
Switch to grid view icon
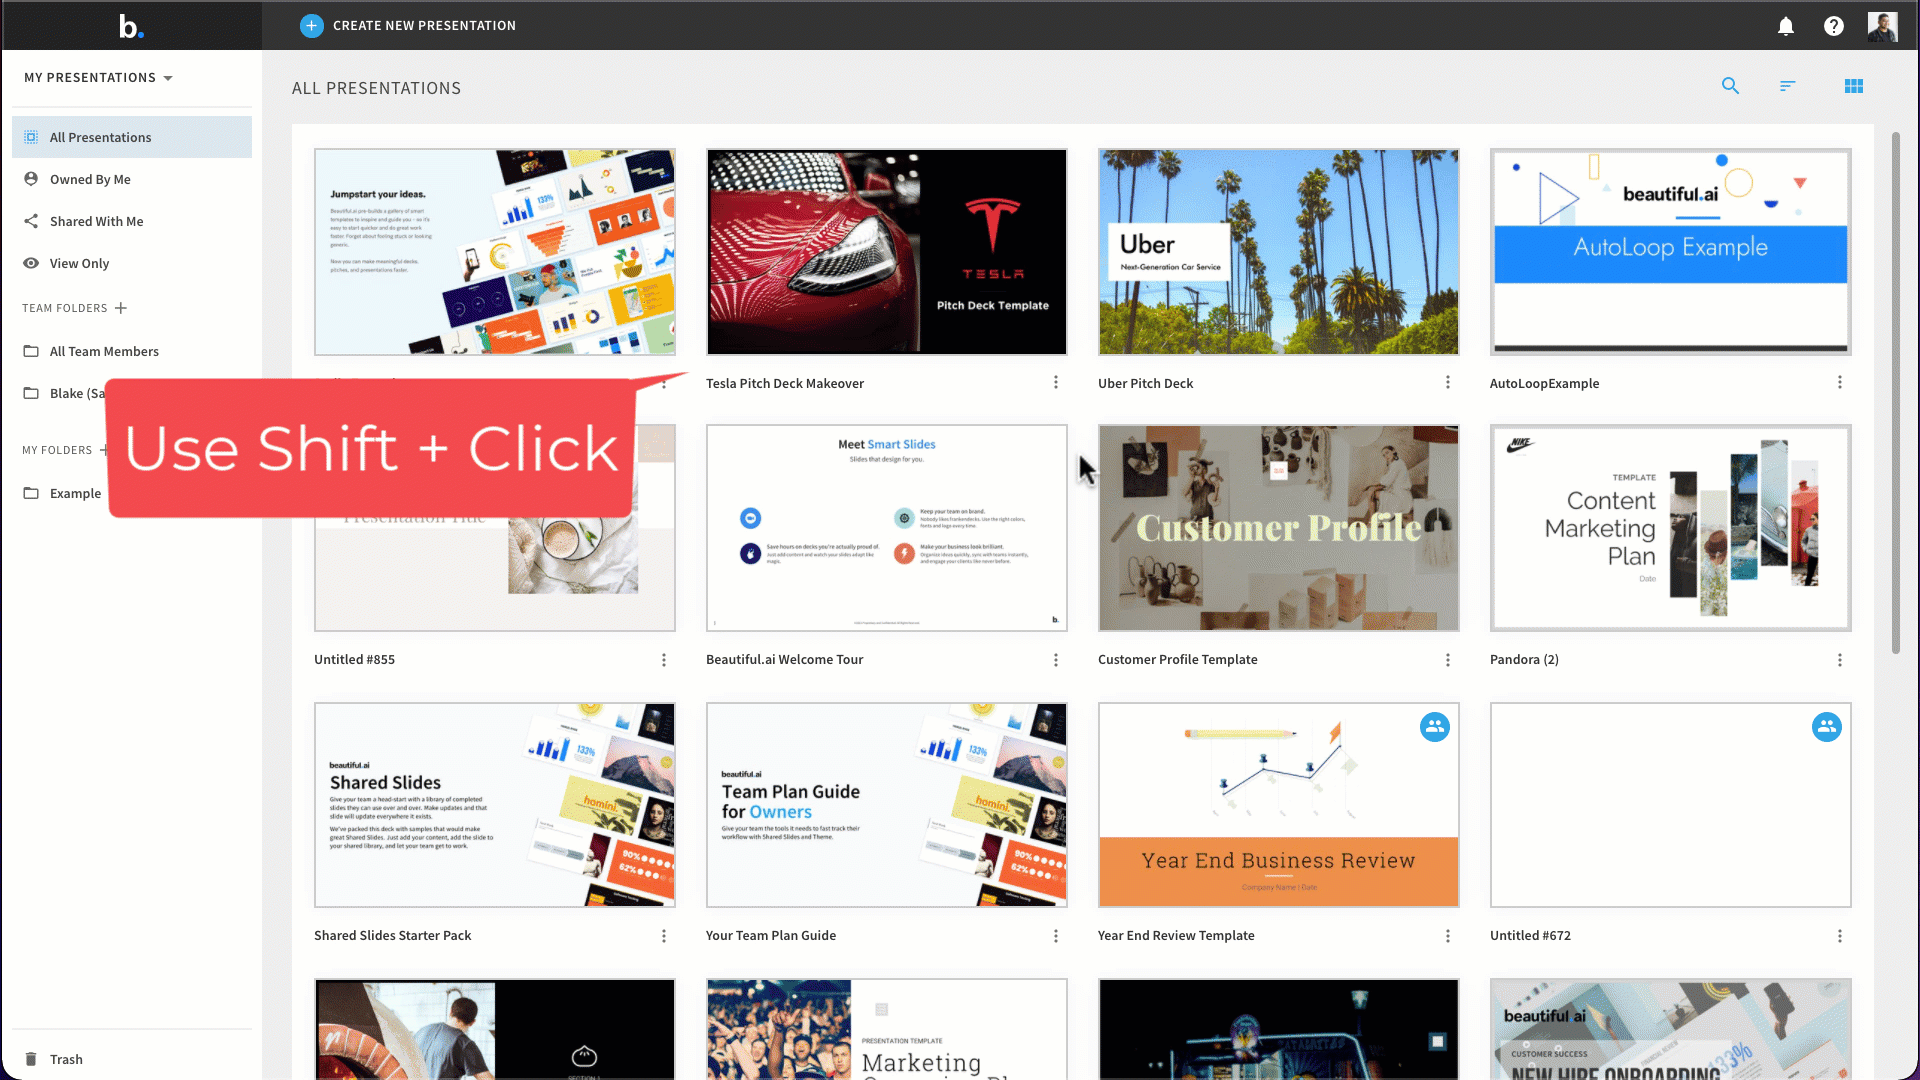[x=1854, y=86]
